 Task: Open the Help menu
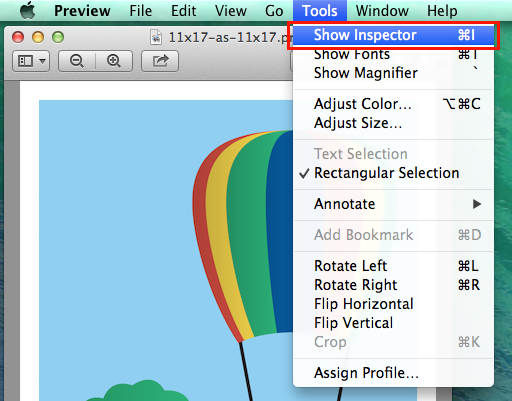pos(442,11)
